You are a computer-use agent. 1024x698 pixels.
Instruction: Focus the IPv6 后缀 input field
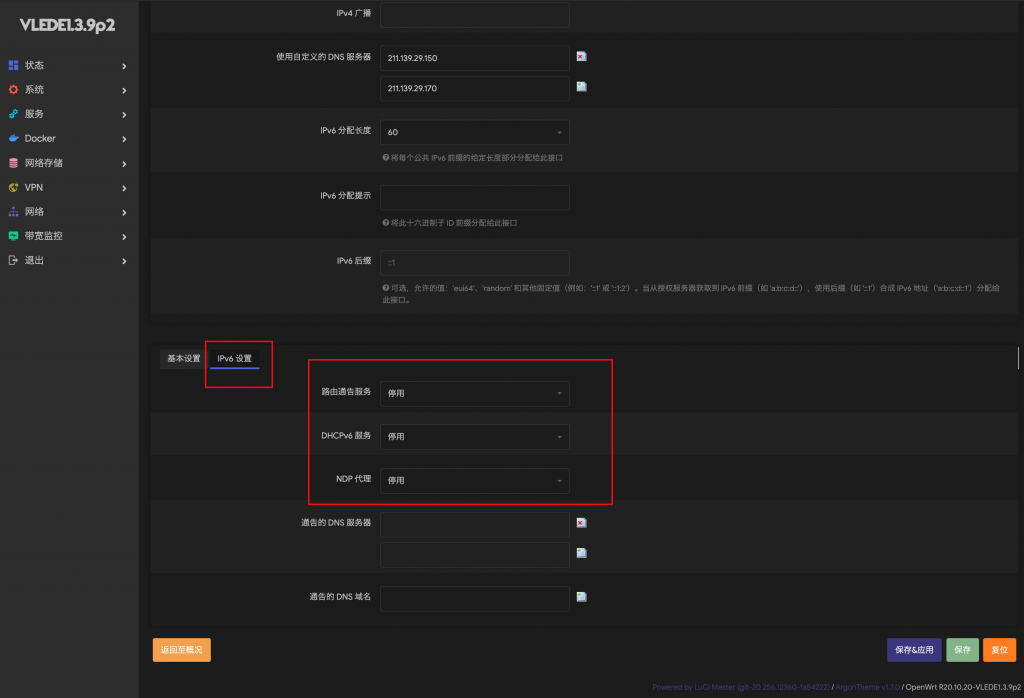click(475, 263)
